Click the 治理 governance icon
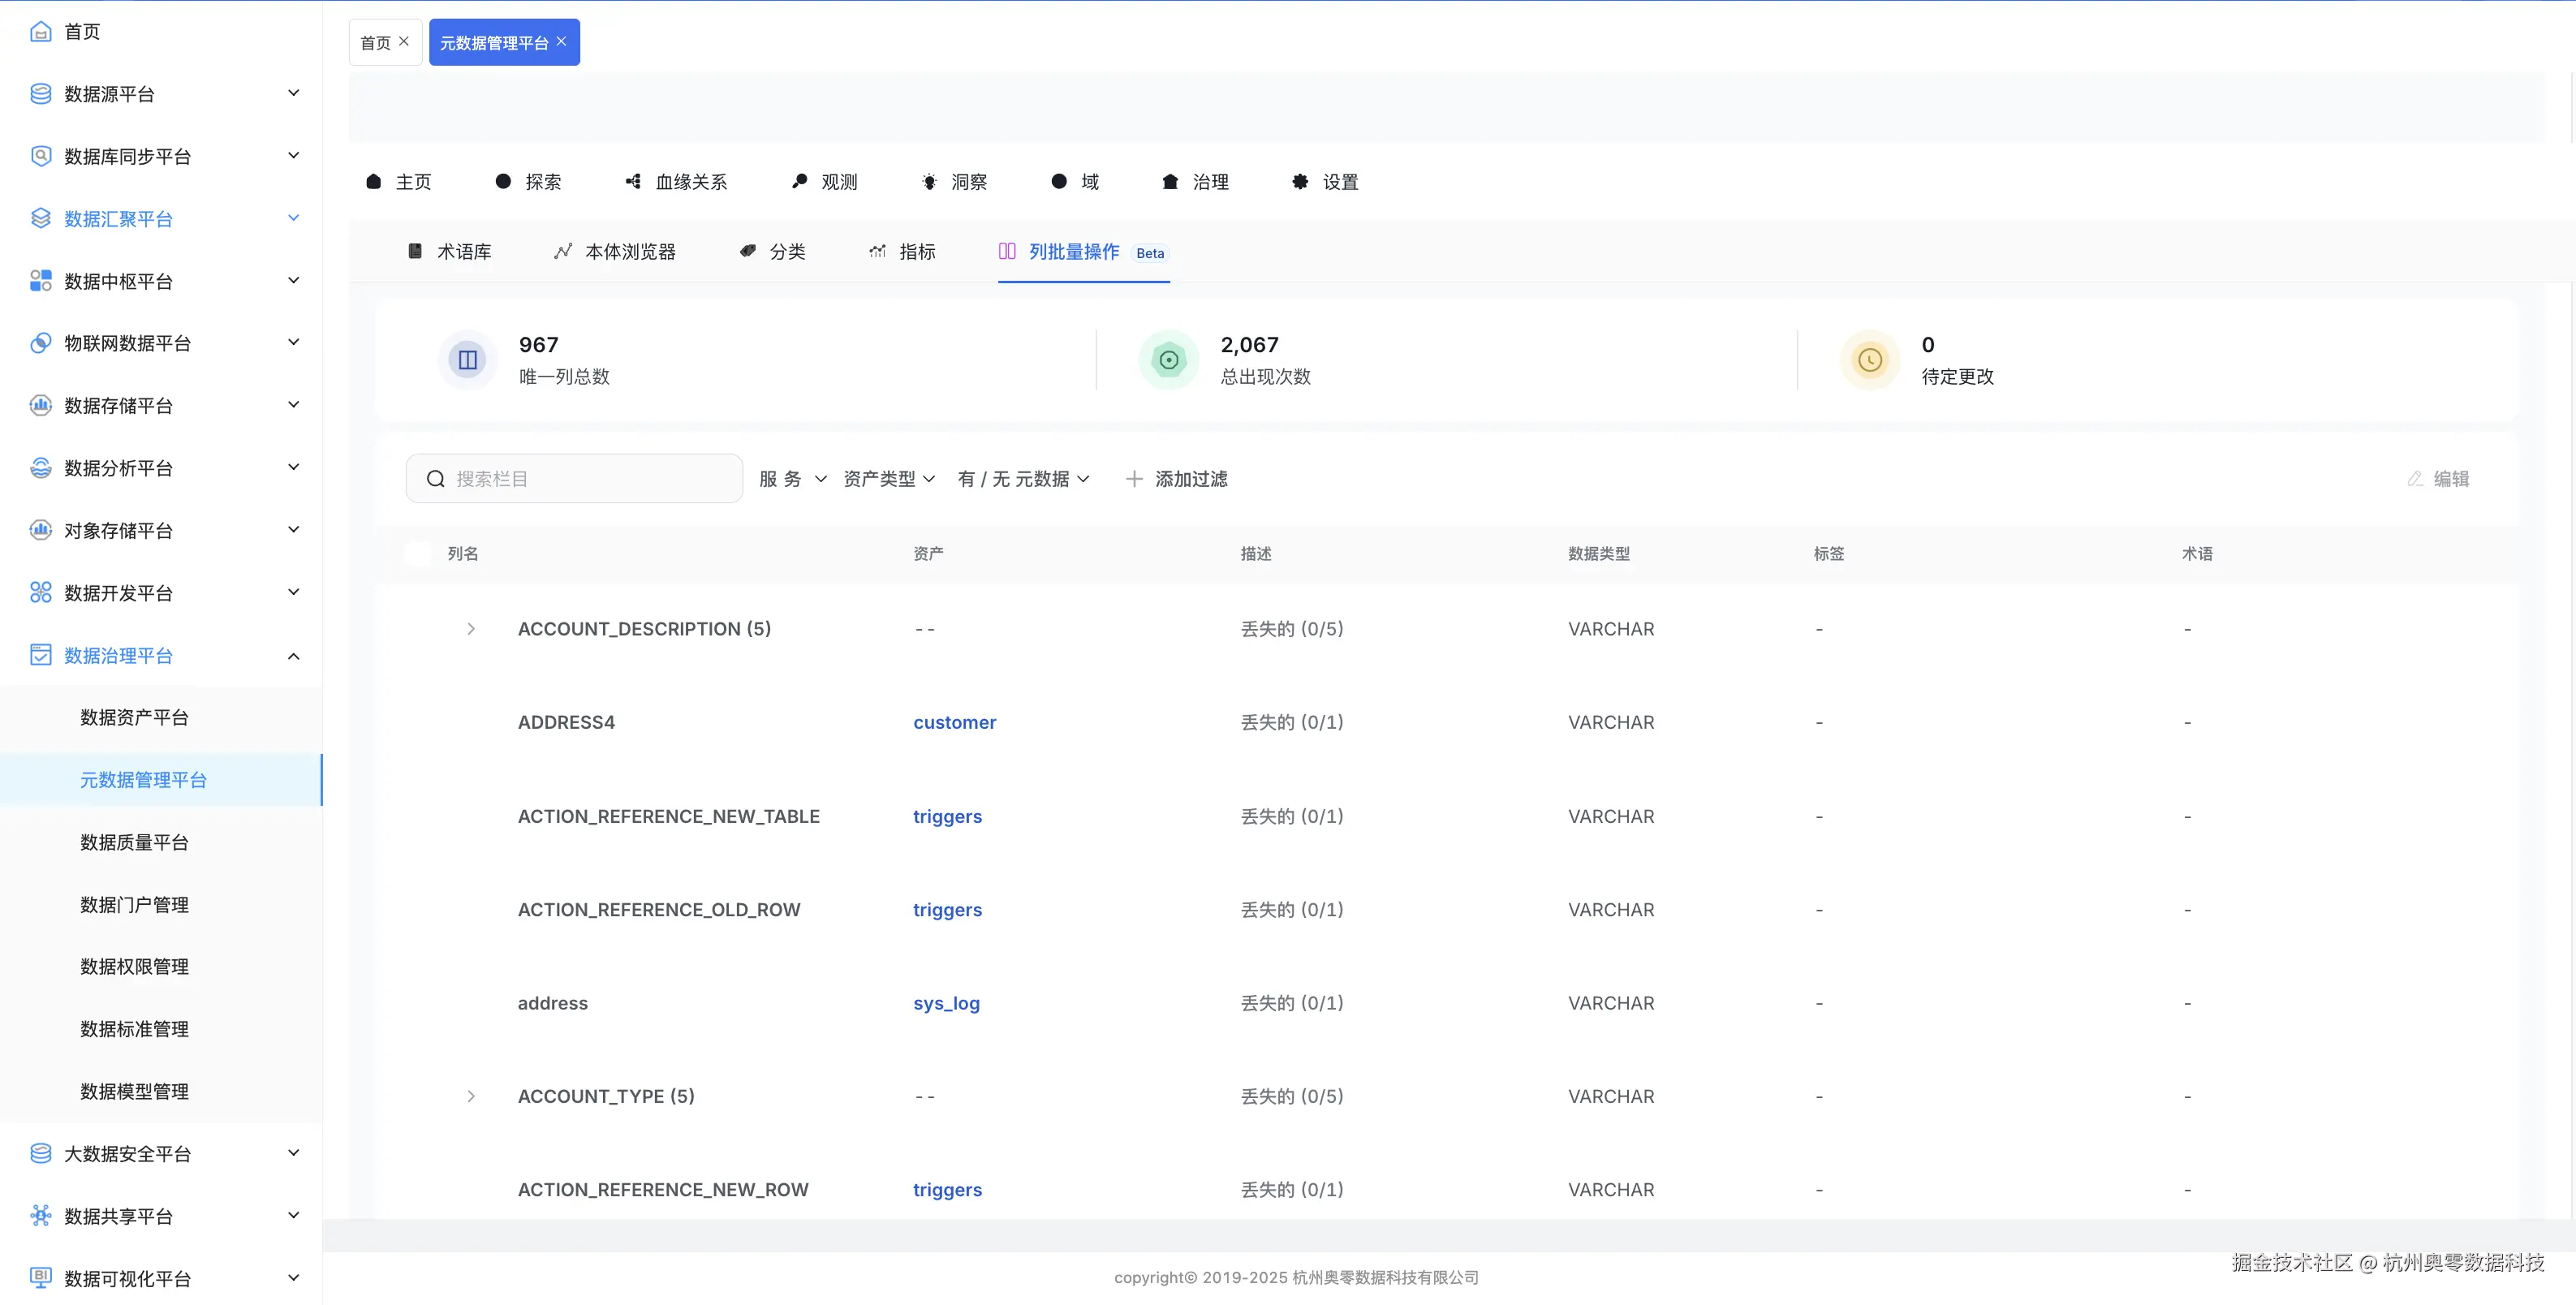This screenshot has height=1305, width=2576. pos(1170,181)
